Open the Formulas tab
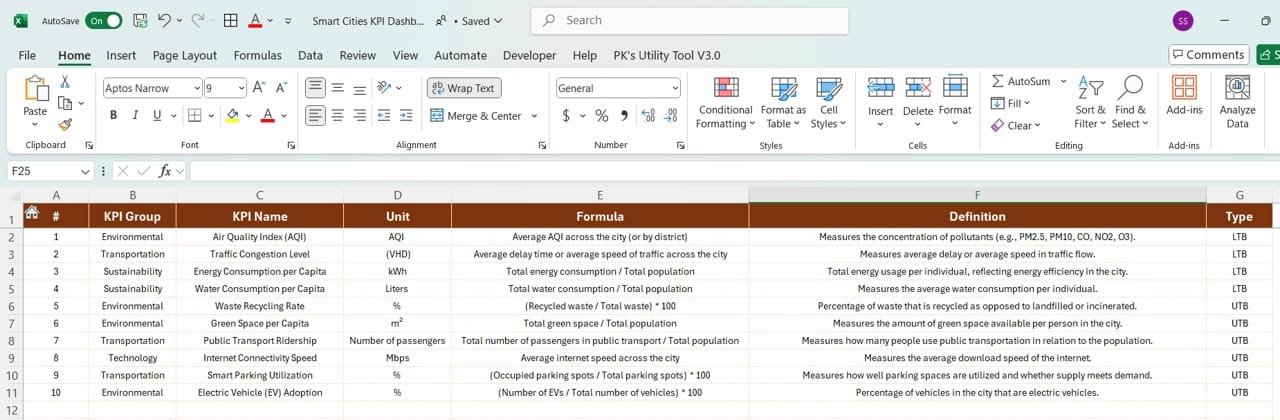This screenshot has height=420, width=1280. [x=258, y=56]
